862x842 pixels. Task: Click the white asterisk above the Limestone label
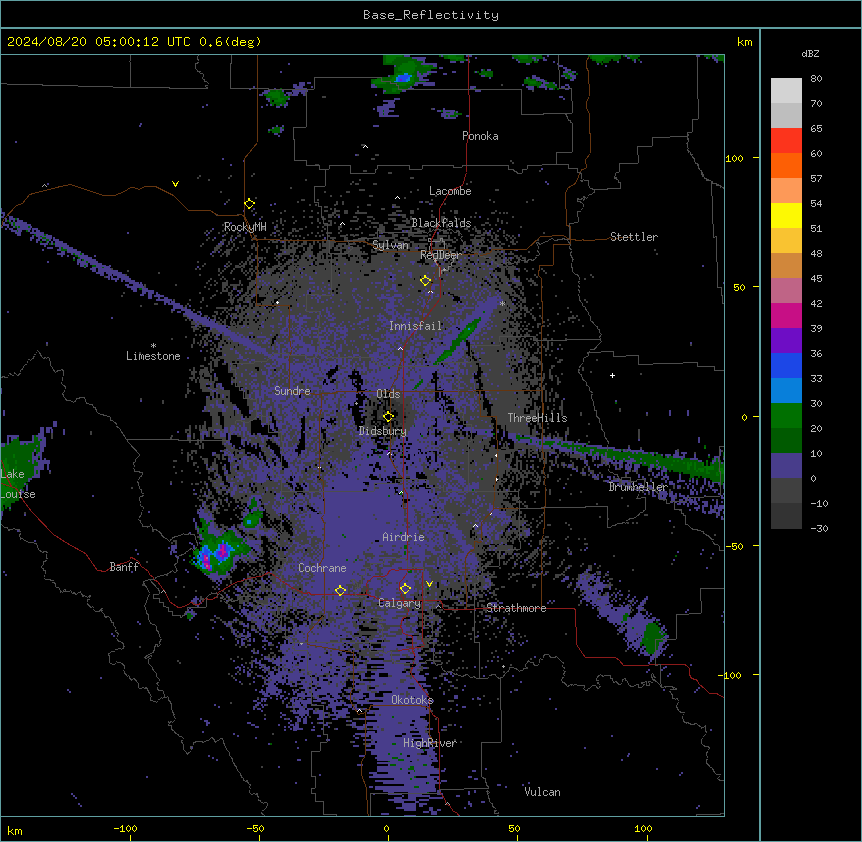click(x=153, y=346)
